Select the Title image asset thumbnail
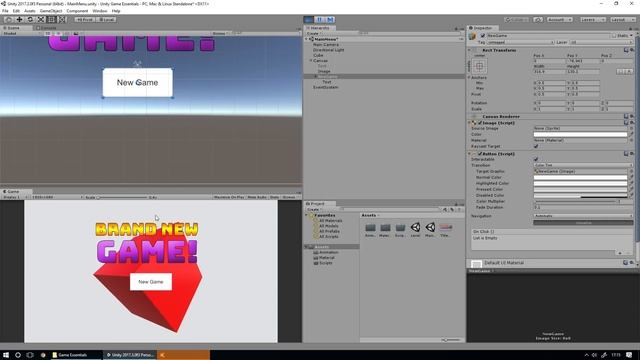 [445, 227]
